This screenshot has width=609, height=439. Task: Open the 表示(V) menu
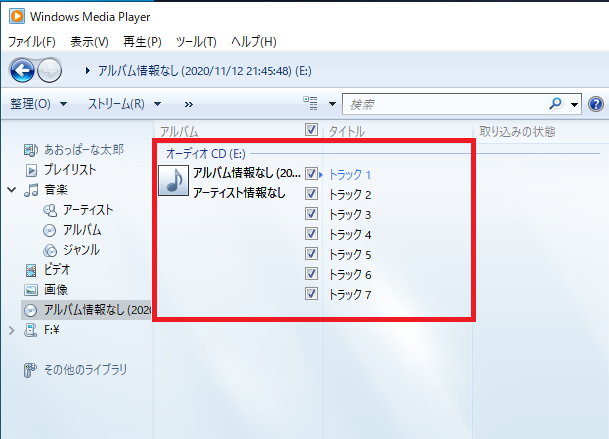point(89,42)
